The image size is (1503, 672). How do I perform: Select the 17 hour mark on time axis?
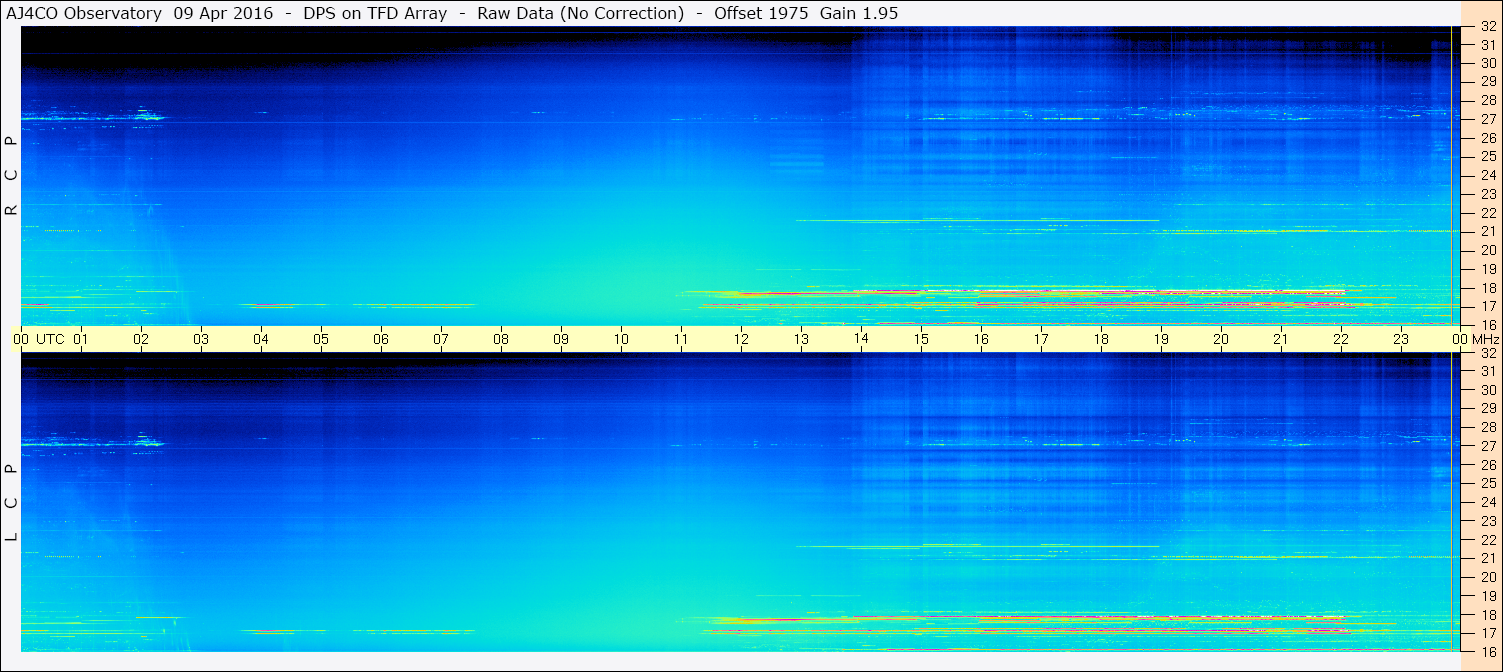pos(1041,339)
